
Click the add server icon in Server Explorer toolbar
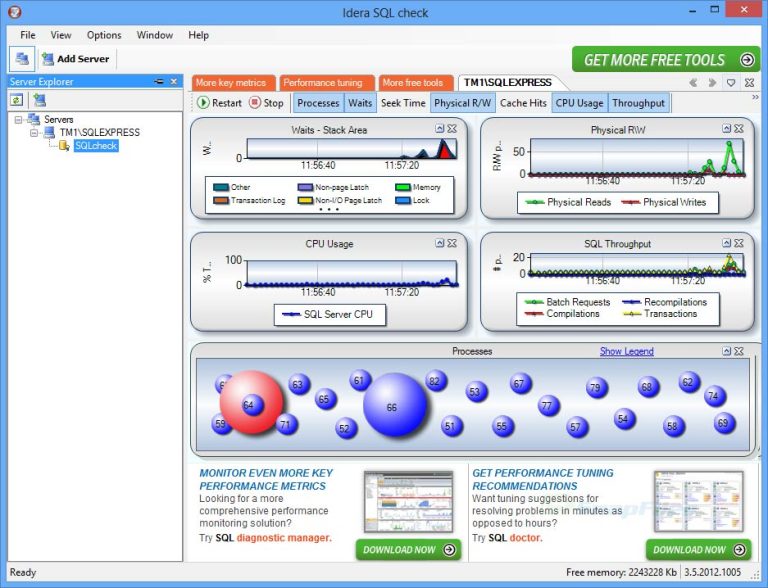pos(39,100)
